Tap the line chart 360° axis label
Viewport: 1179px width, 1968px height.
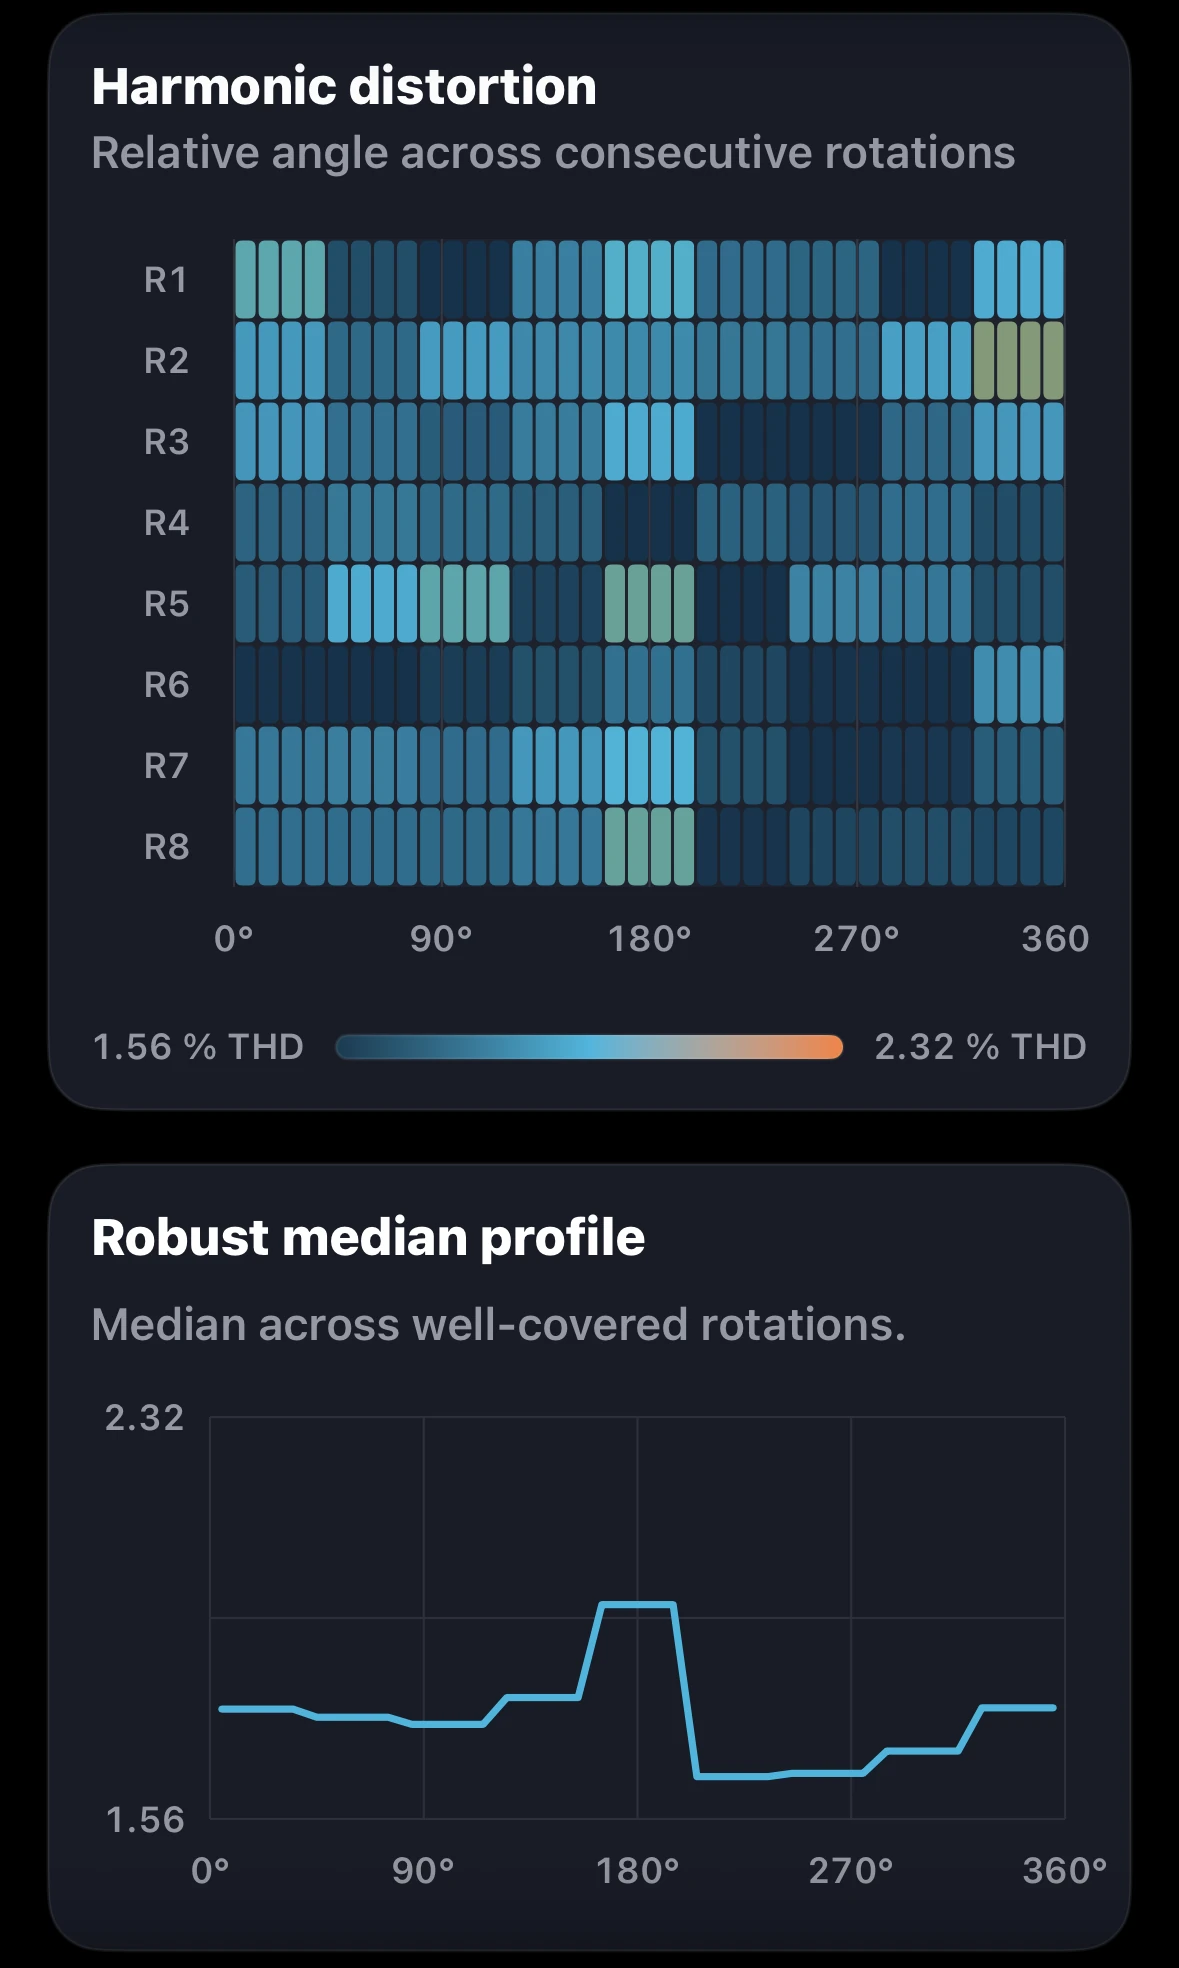[x=1064, y=1871]
